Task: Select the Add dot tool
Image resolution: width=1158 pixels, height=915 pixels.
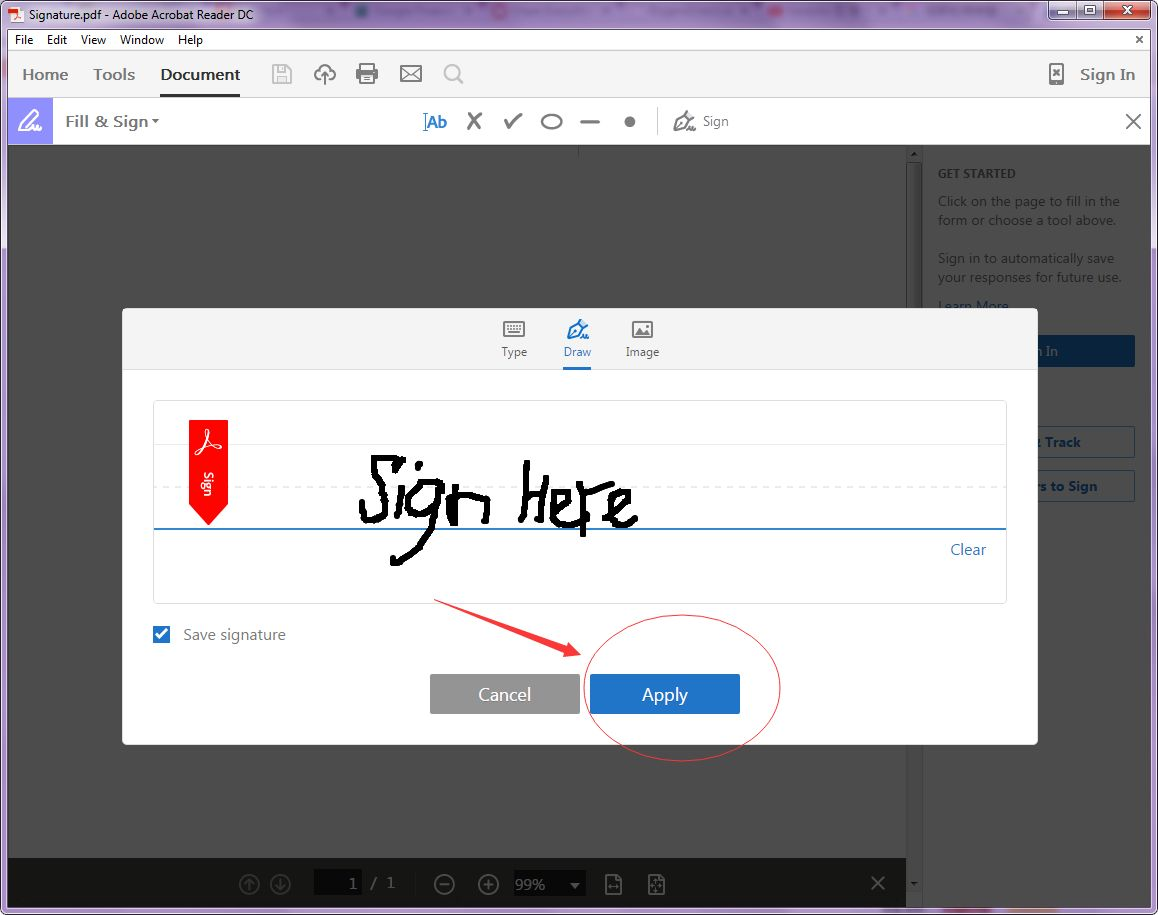Action: click(629, 122)
